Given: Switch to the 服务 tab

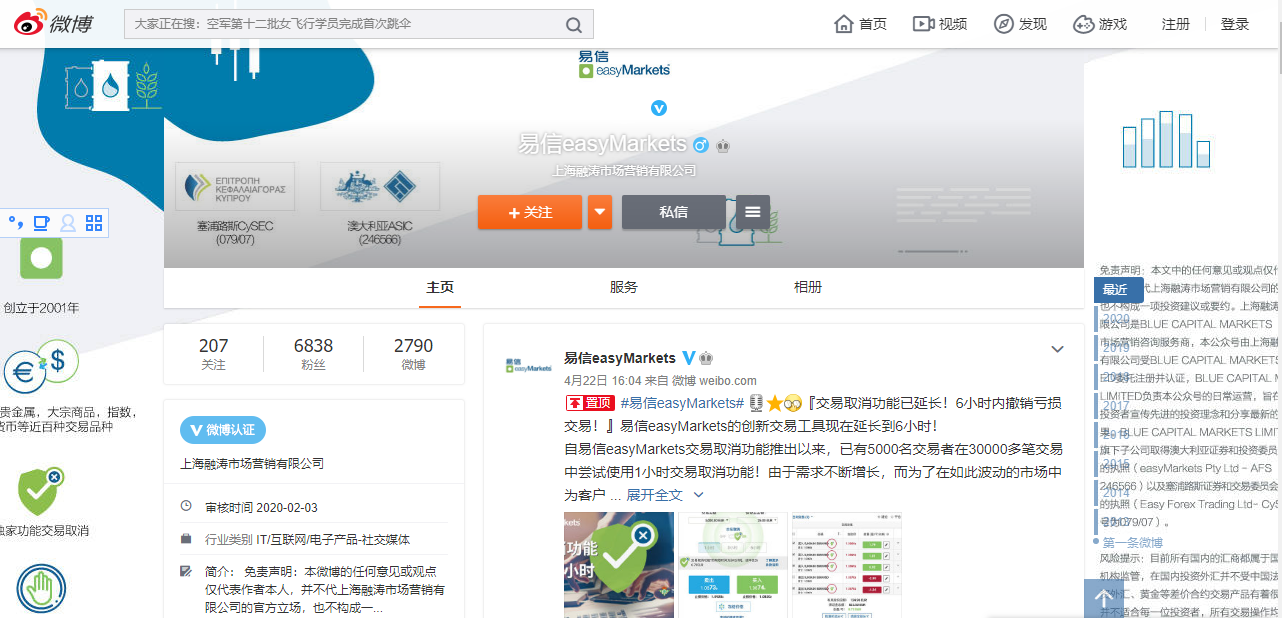Looking at the screenshot, I should click(x=623, y=287).
